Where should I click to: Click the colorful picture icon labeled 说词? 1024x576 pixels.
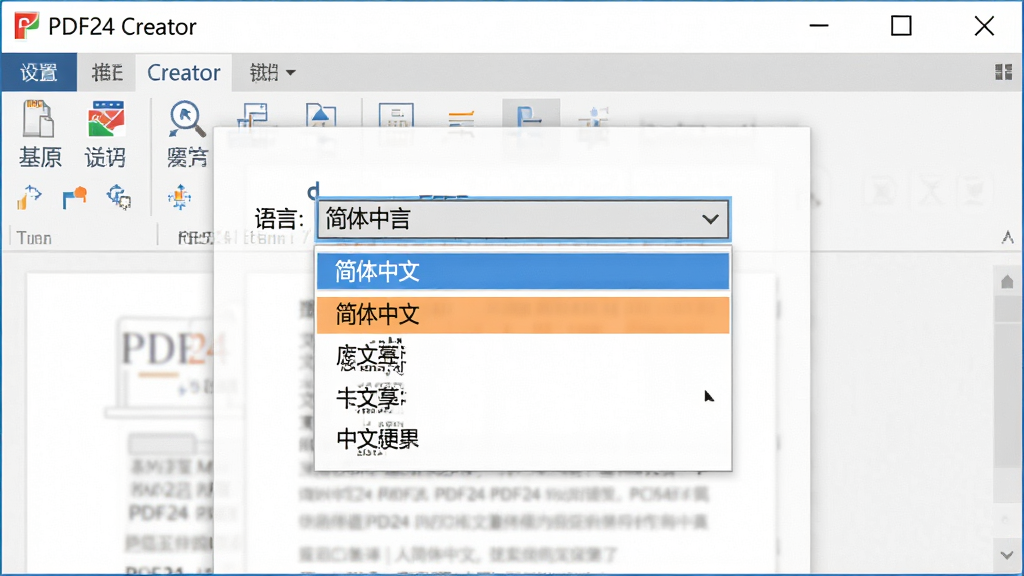coord(106,119)
